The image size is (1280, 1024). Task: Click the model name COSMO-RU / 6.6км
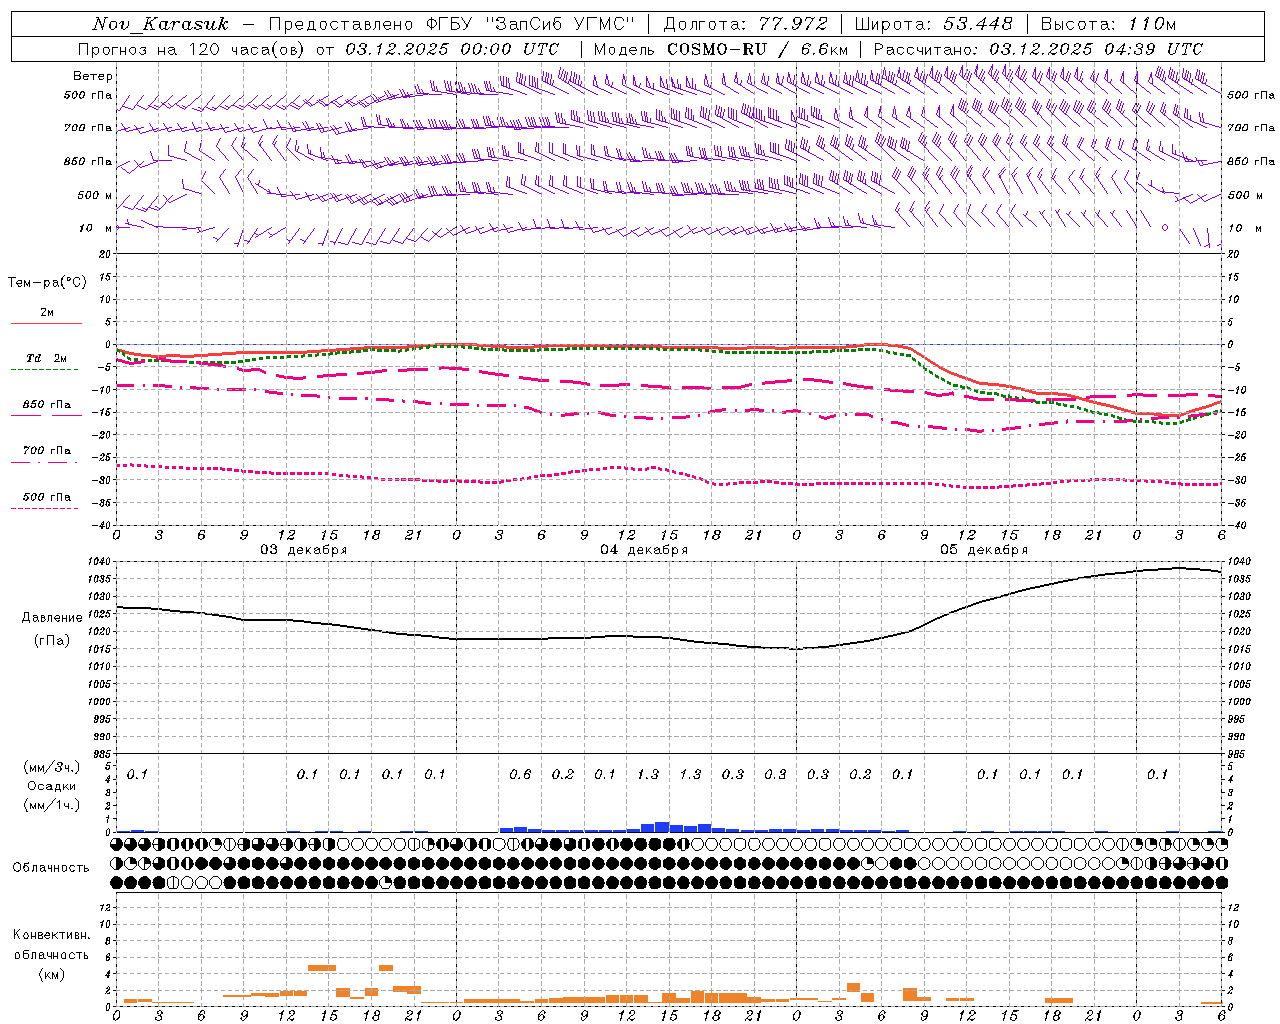pyautogui.click(x=758, y=49)
